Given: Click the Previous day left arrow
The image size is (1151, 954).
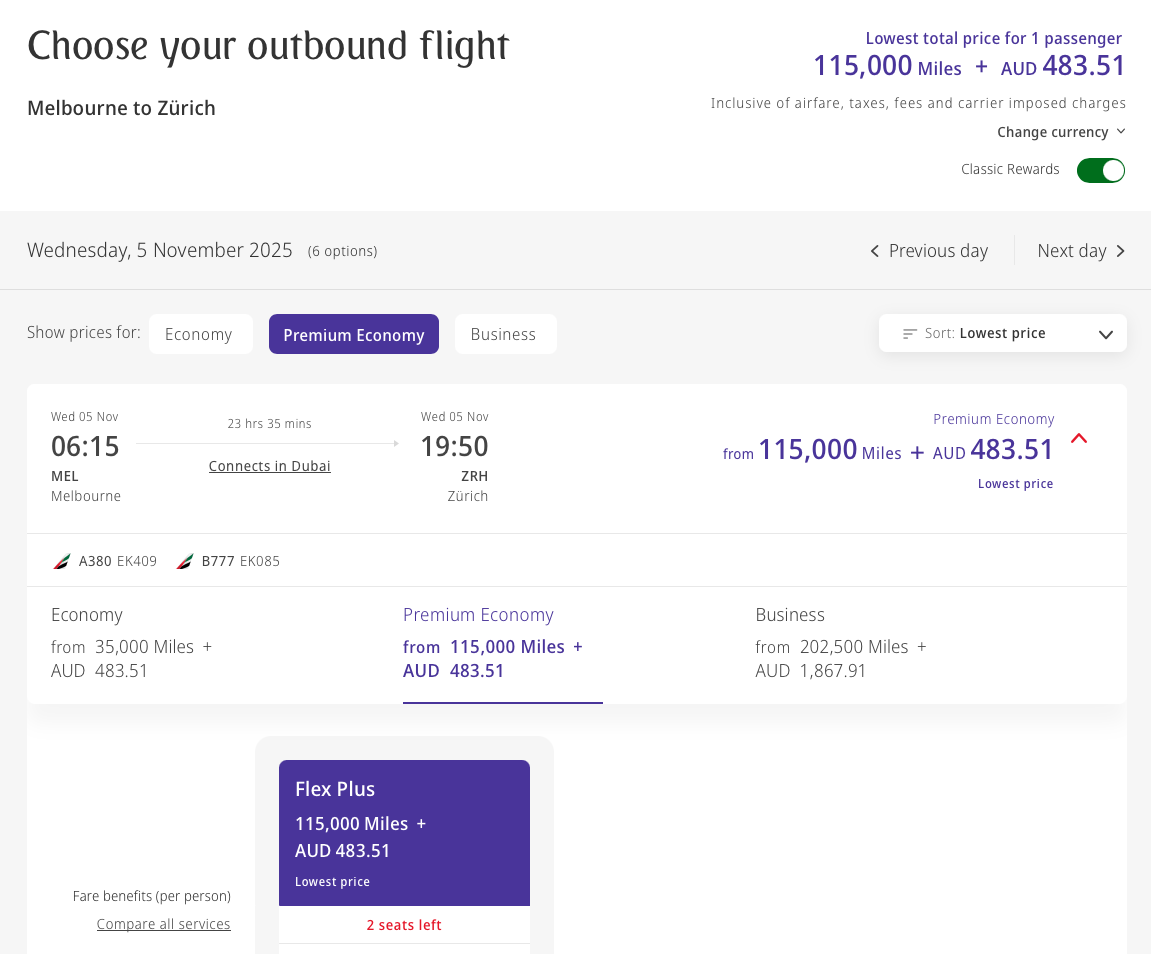Looking at the screenshot, I should pyautogui.click(x=874, y=251).
